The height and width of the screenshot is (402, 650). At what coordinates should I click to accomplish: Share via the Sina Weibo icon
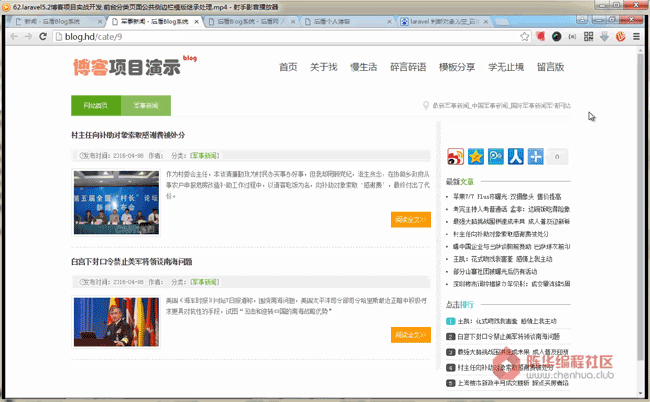pyautogui.click(x=455, y=157)
